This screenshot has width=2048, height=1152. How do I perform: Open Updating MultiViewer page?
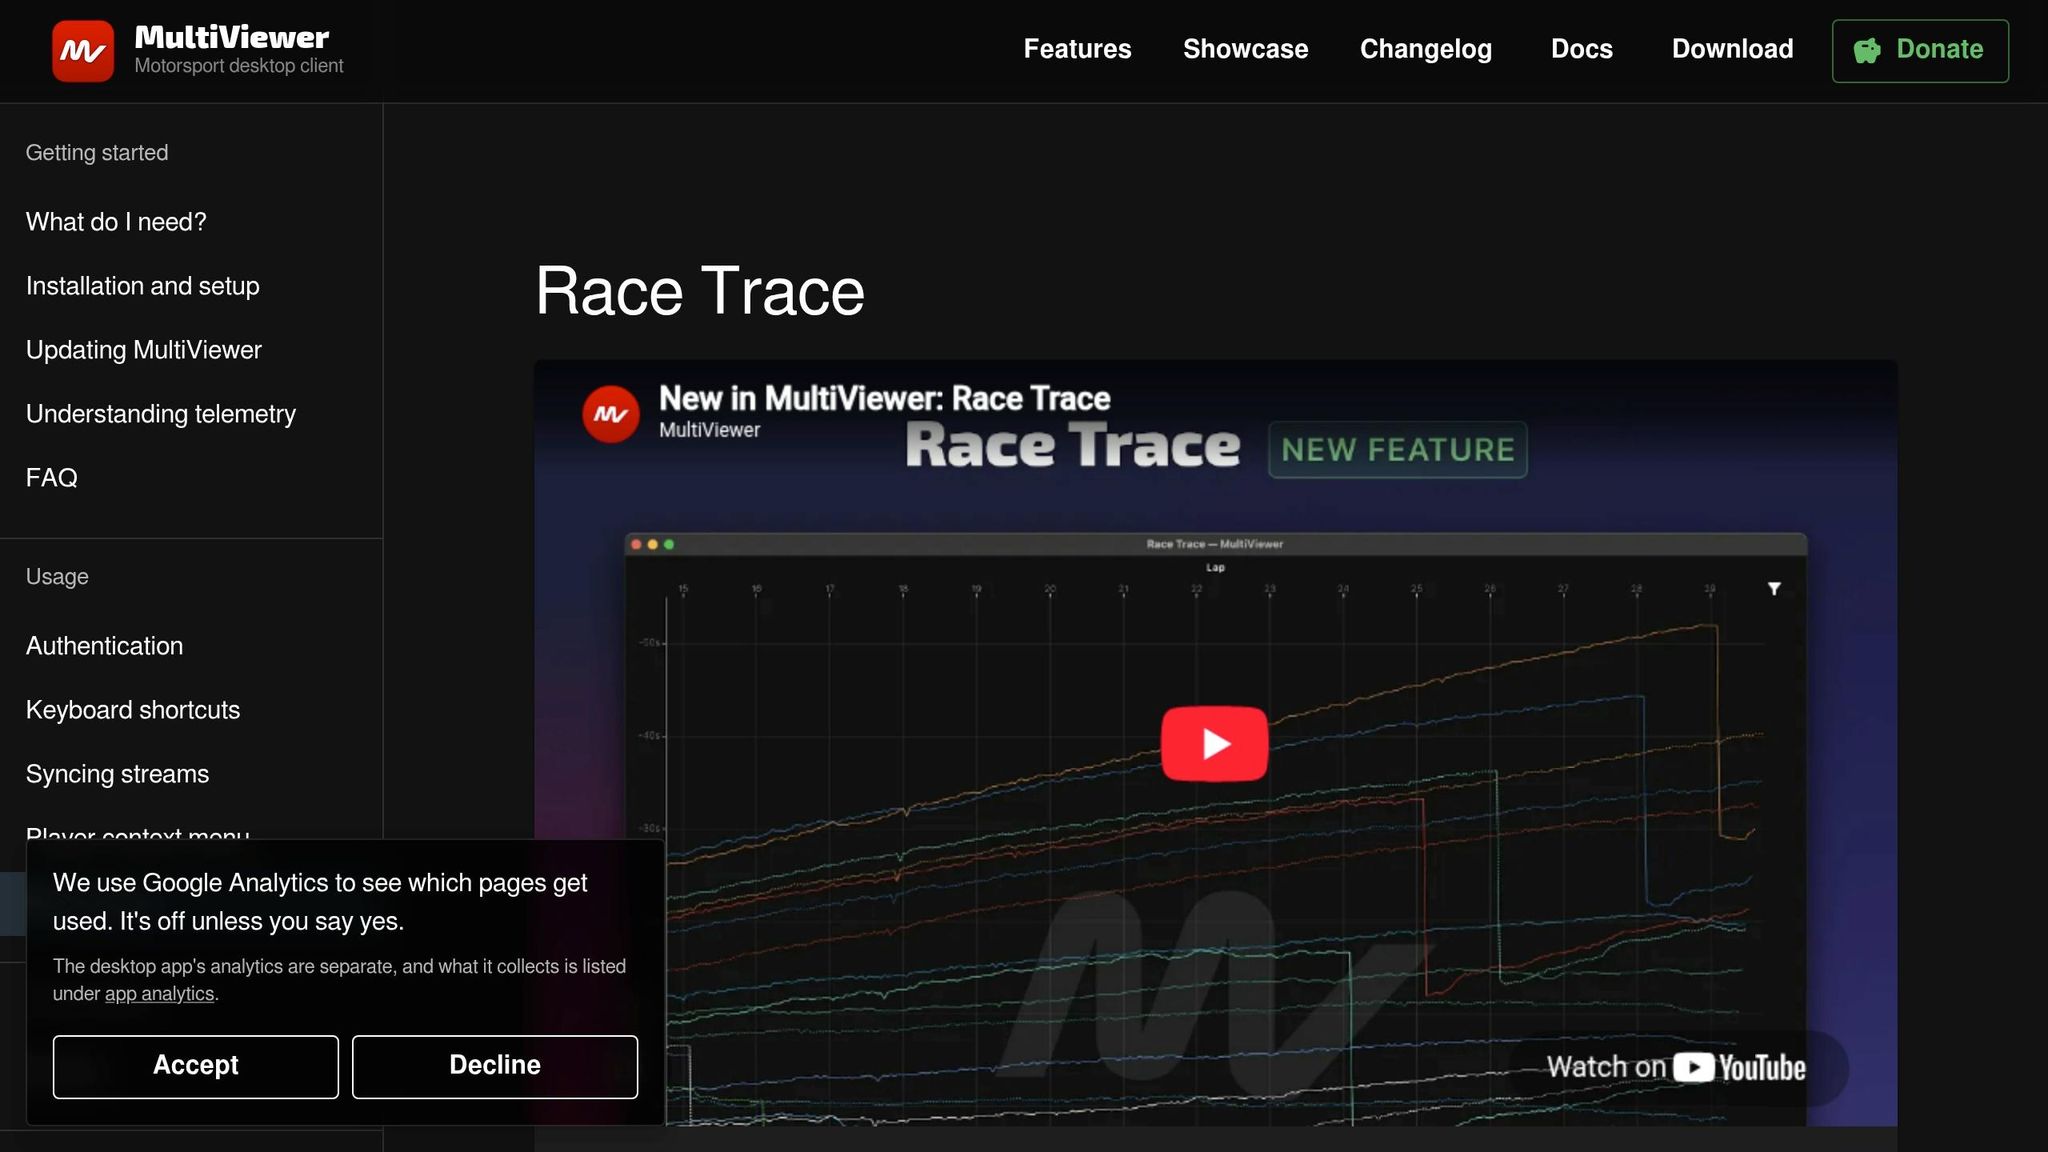[144, 350]
